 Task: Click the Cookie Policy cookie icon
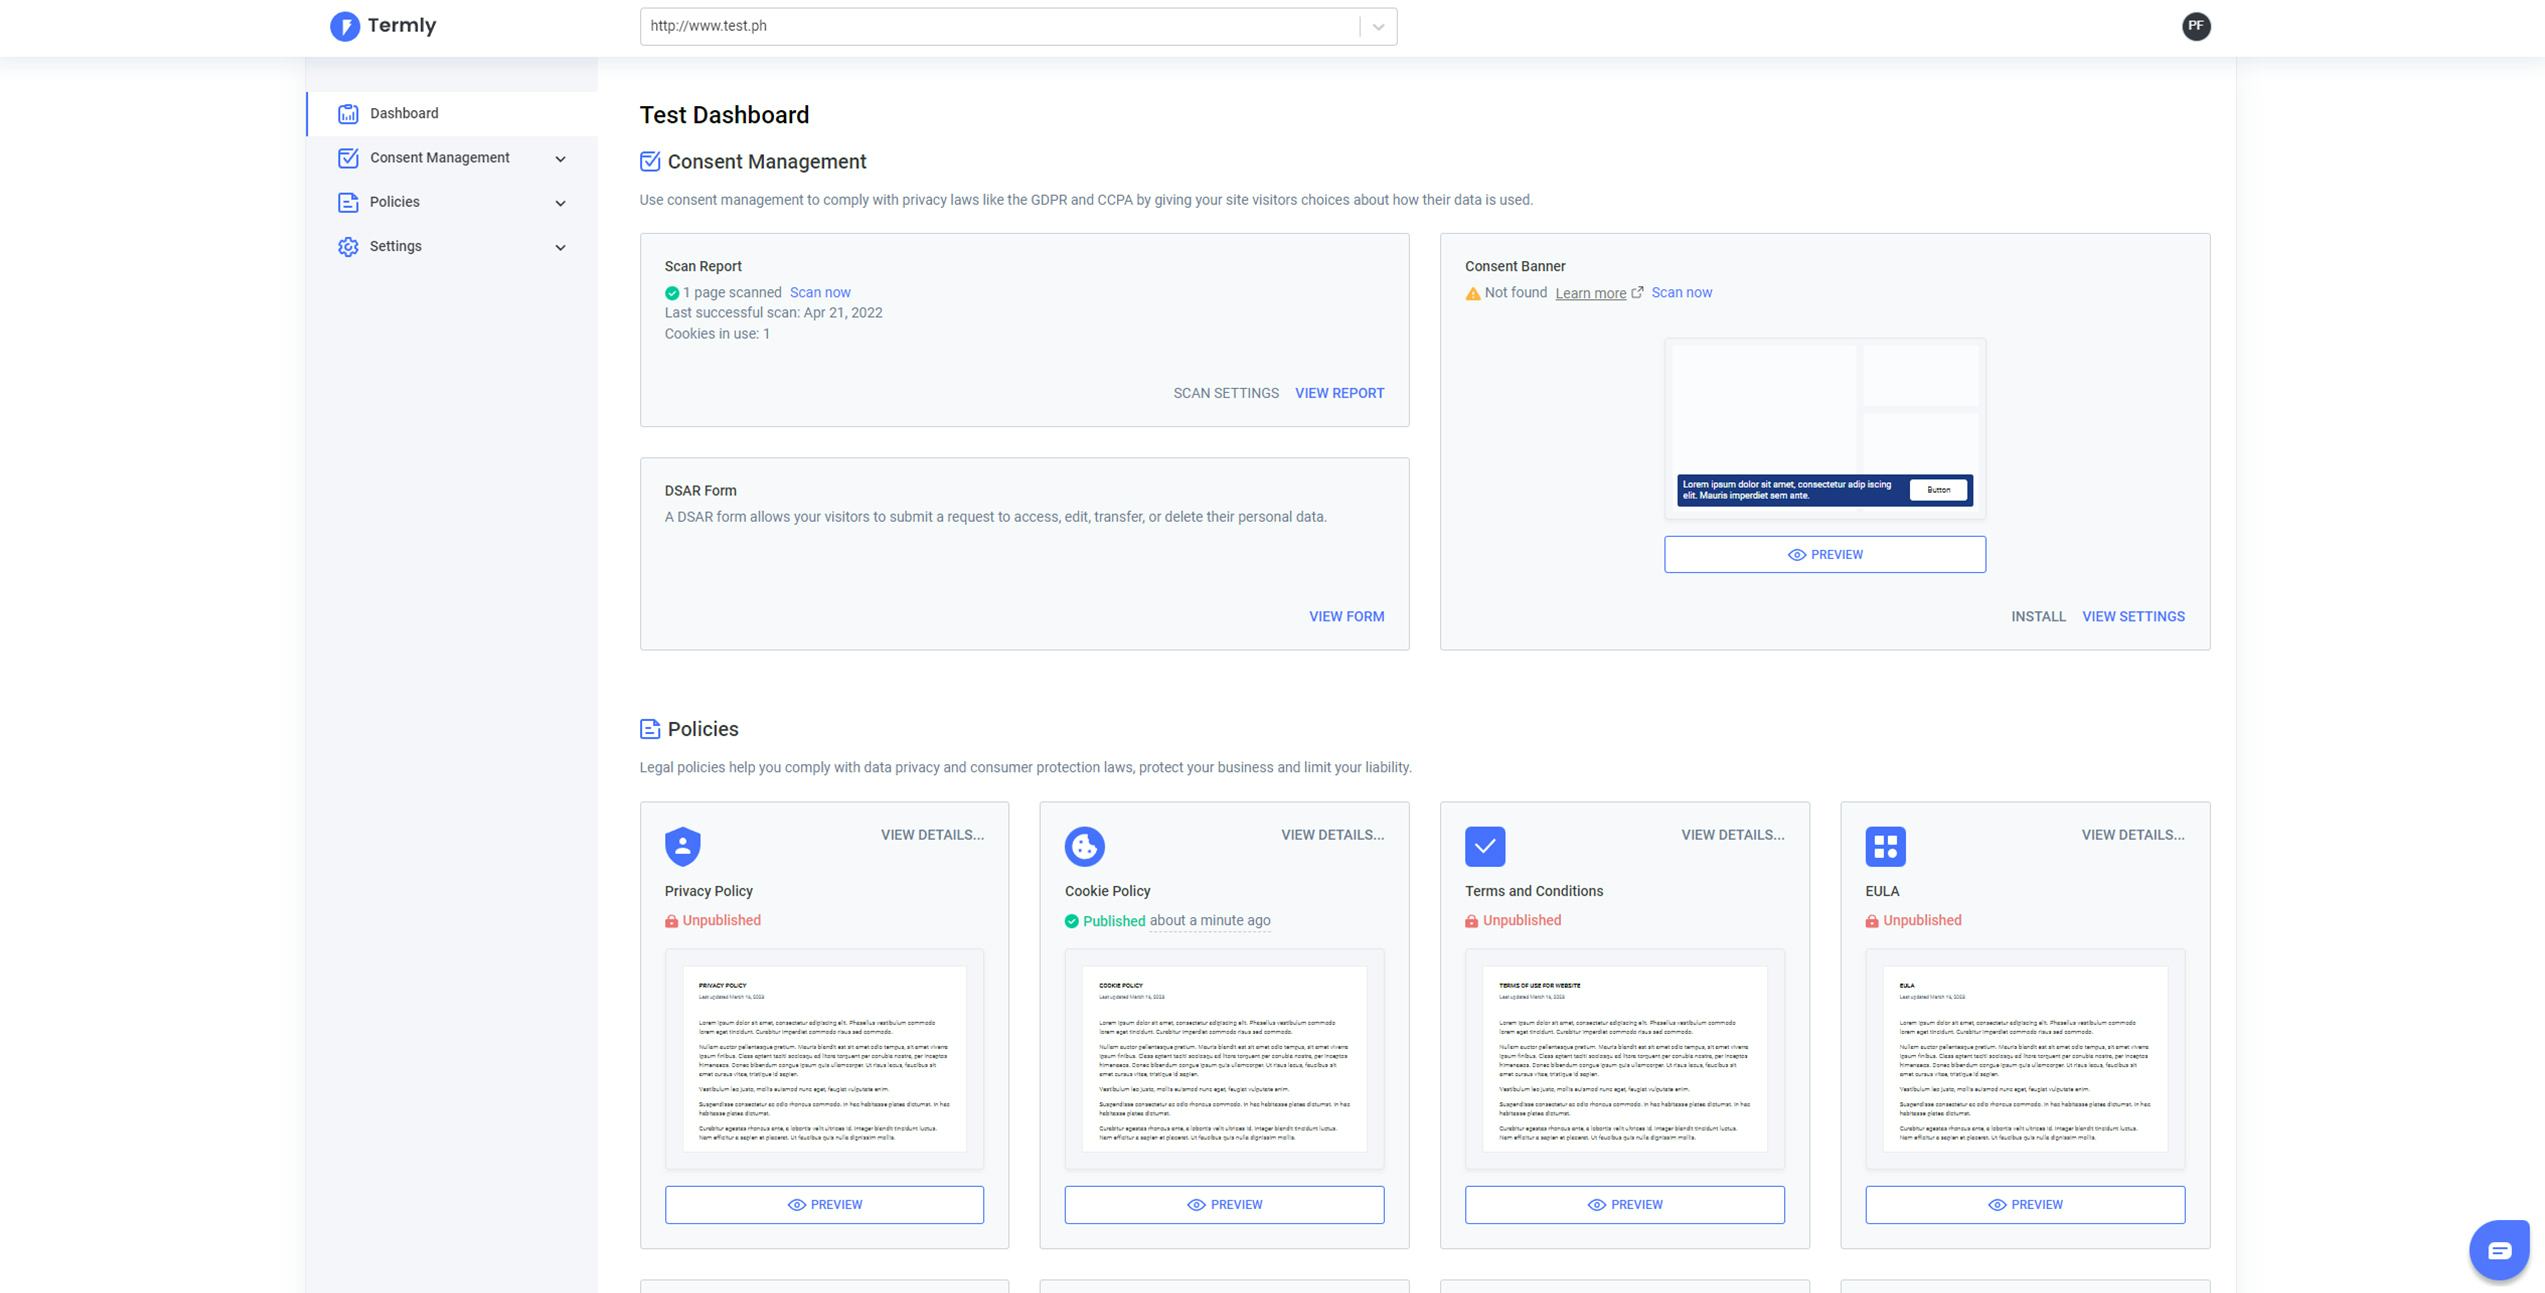1084,846
